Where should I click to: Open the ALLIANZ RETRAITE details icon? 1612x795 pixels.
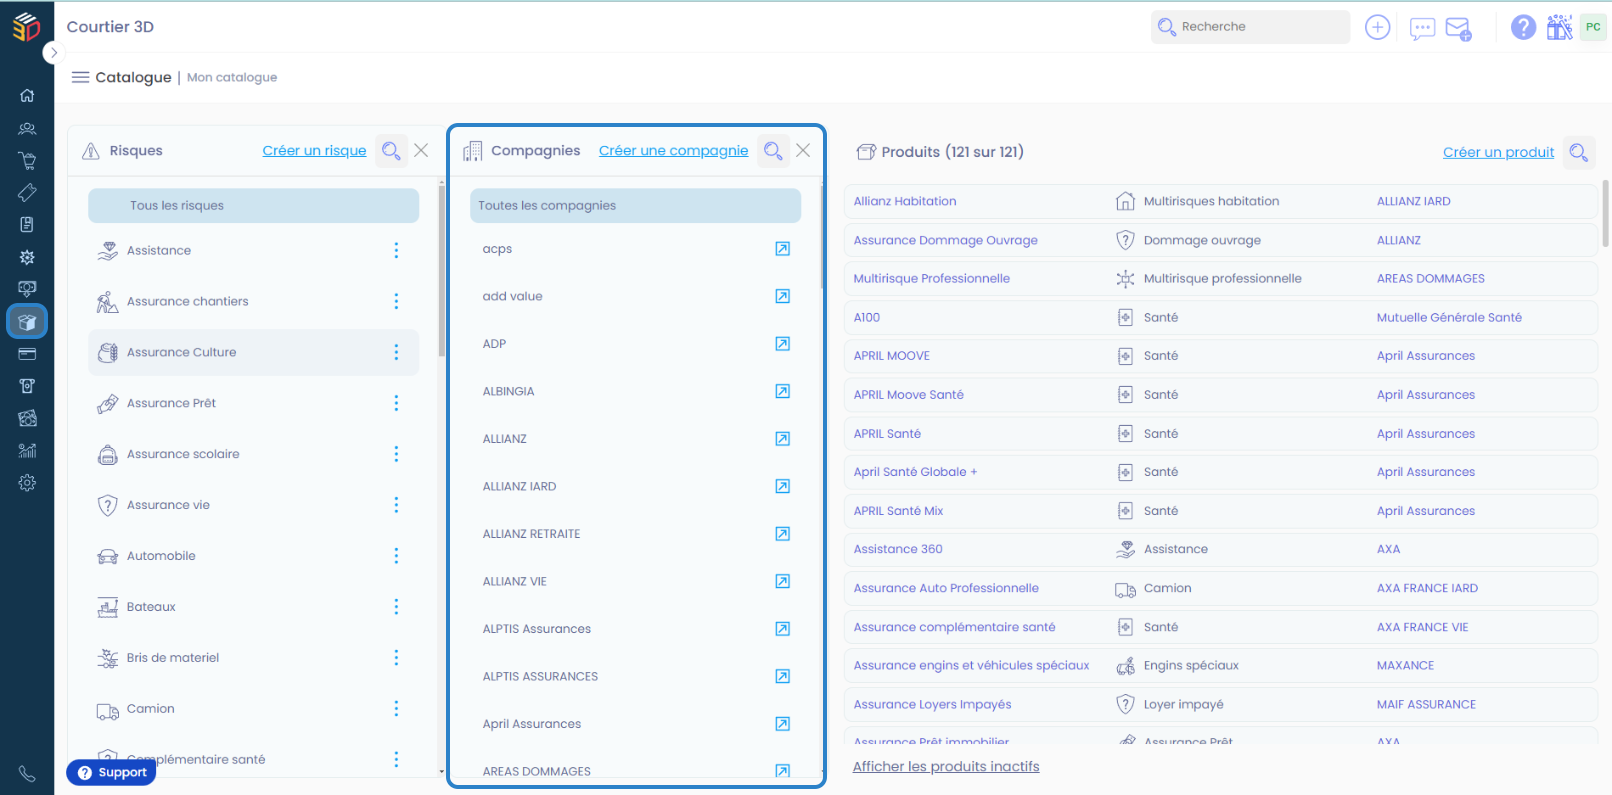[x=783, y=534]
